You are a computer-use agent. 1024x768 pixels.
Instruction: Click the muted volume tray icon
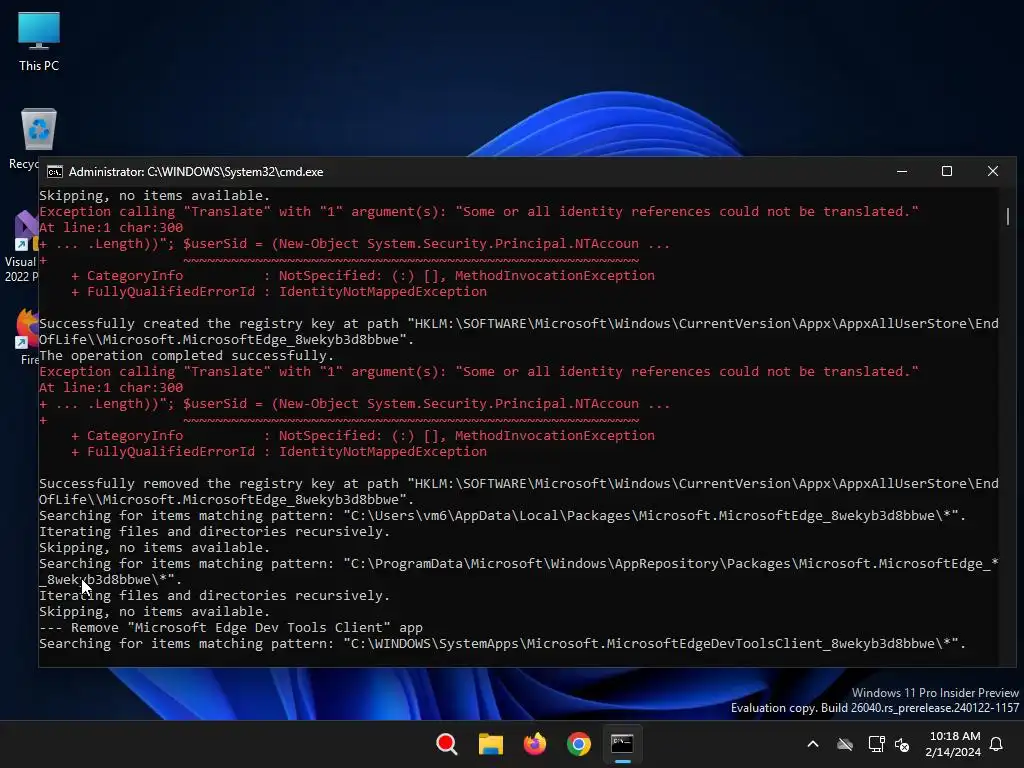pyautogui.click(x=902, y=744)
